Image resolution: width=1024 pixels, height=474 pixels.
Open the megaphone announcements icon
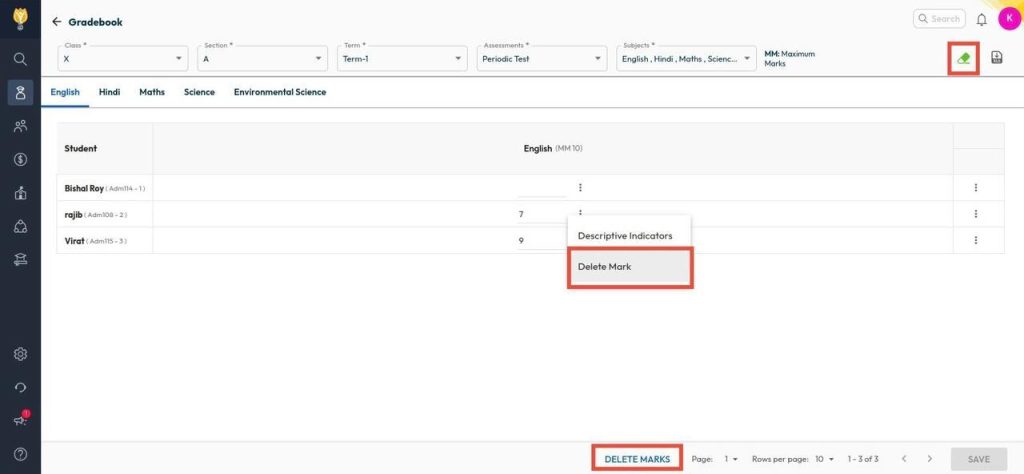[20, 420]
